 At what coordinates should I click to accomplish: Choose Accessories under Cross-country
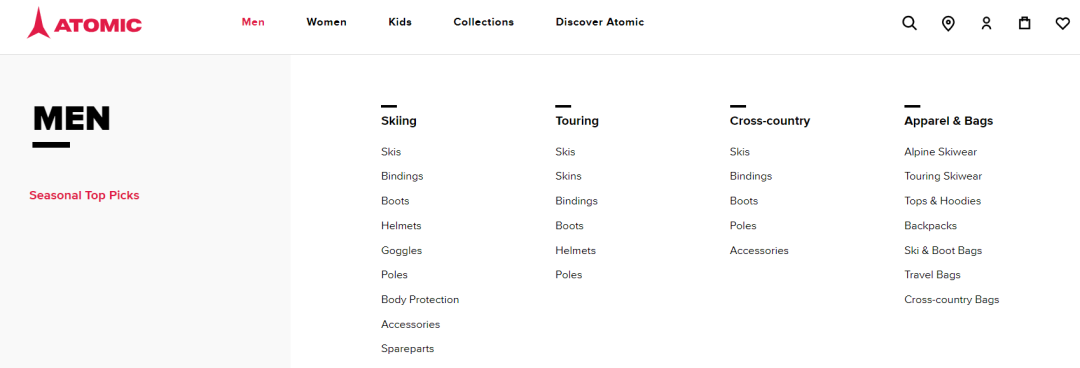point(759,250)
